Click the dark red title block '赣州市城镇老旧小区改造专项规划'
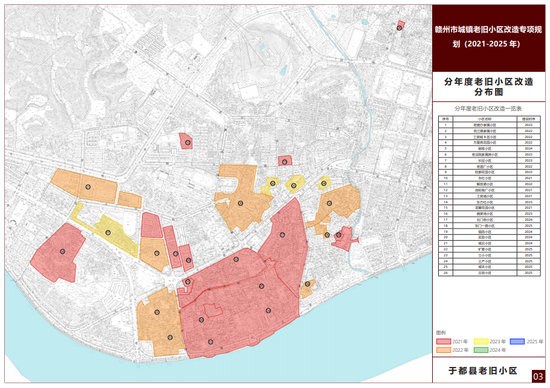Screen dimensions: 550x388 (489, 38)
